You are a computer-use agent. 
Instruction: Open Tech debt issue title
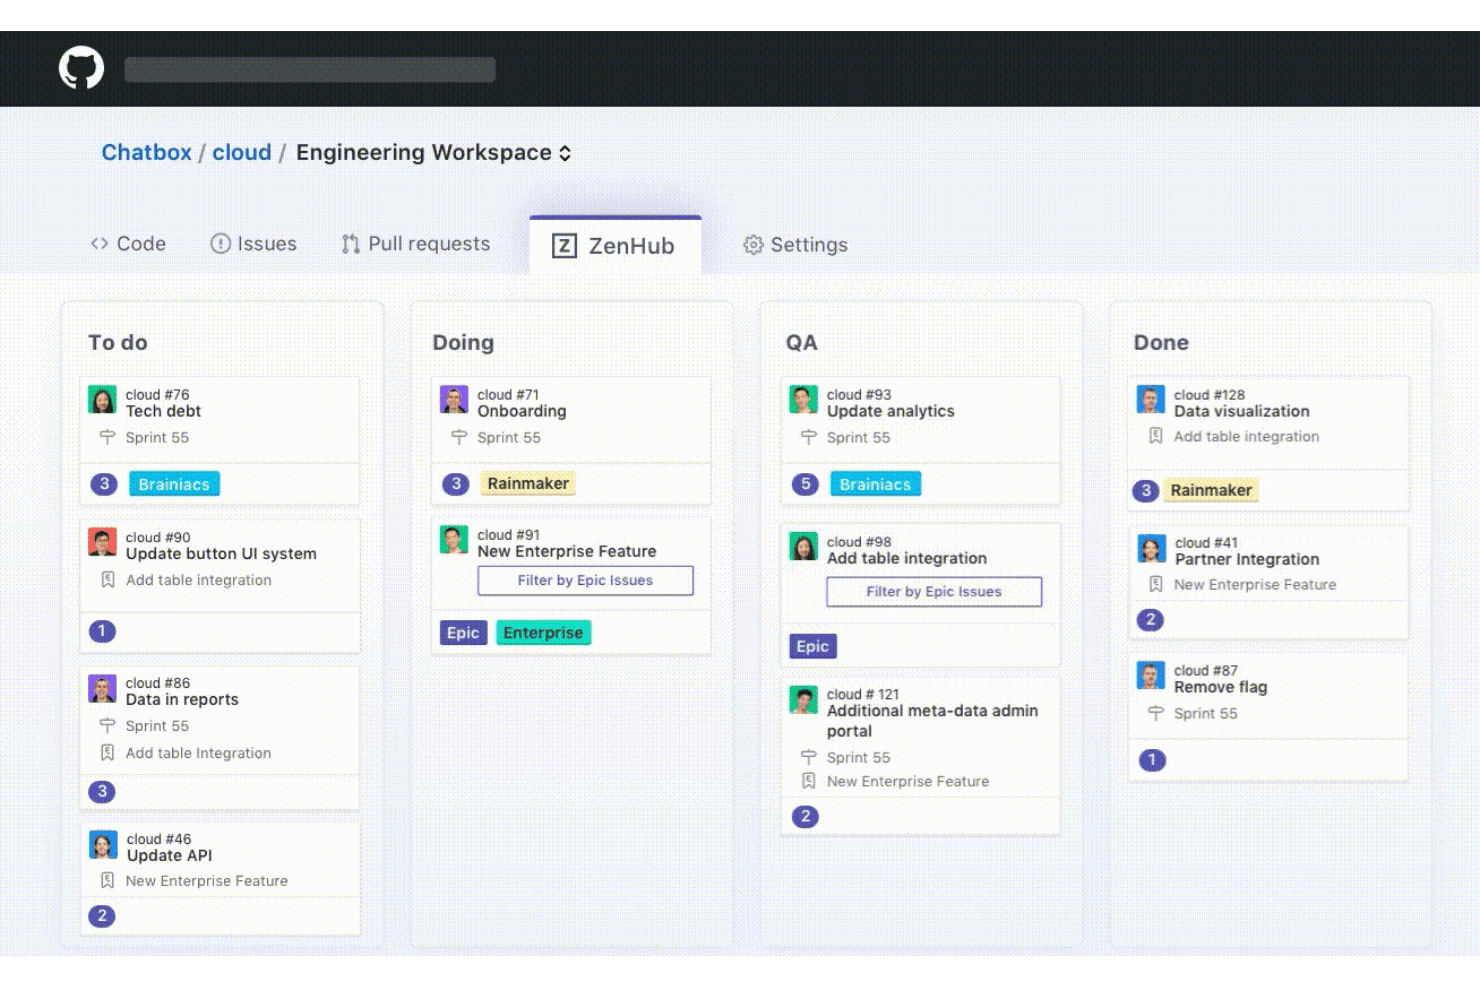(x=163, y=411)
